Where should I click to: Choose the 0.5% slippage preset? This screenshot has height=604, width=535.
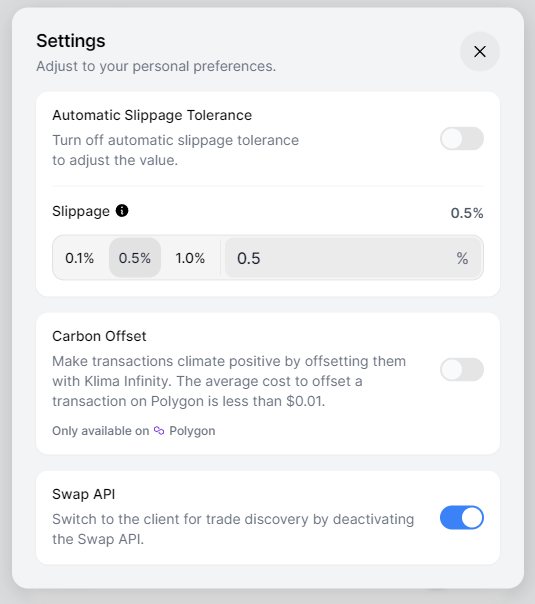click(x=135, y=258)
